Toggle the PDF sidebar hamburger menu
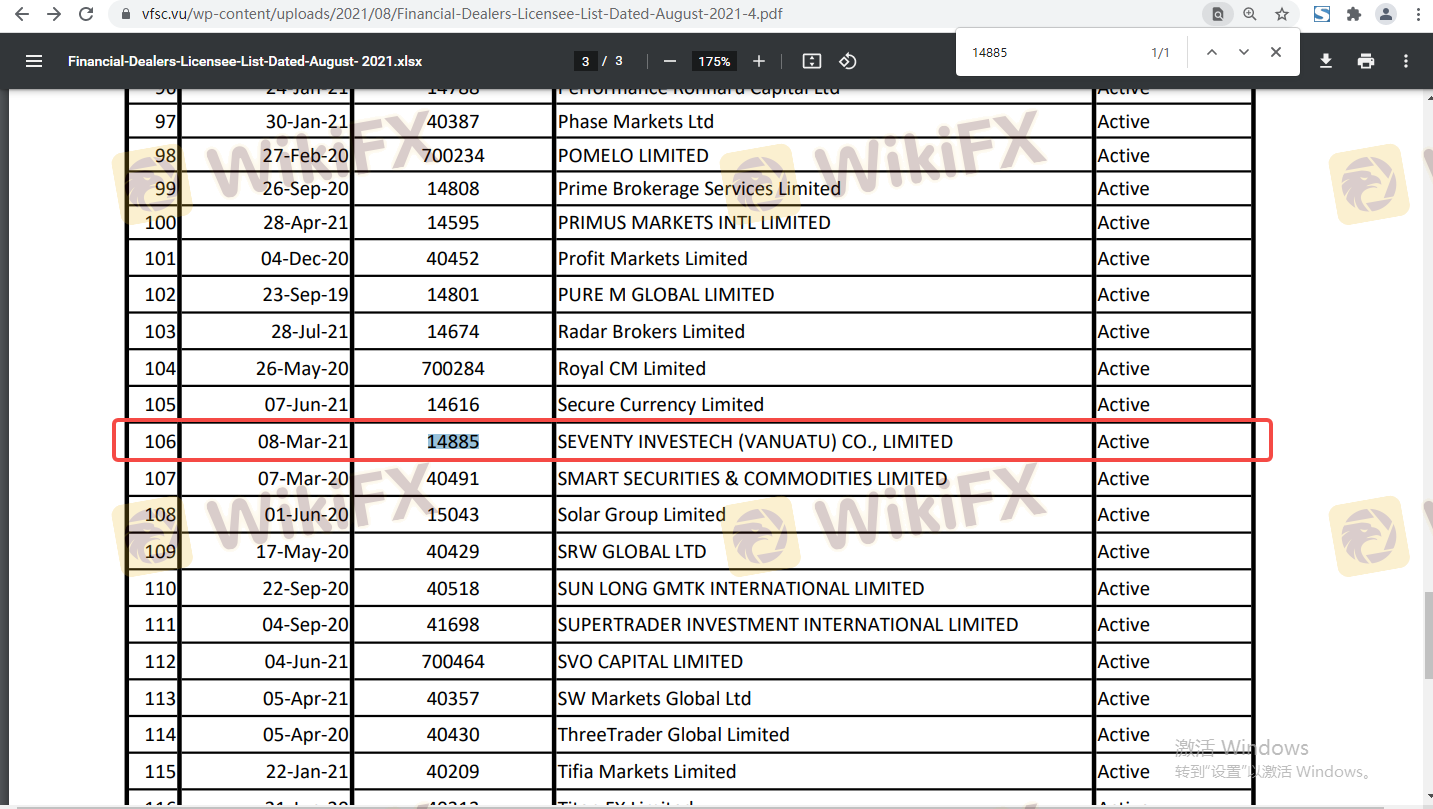Viewport: 1433px width, 809px height. [34, 61]
